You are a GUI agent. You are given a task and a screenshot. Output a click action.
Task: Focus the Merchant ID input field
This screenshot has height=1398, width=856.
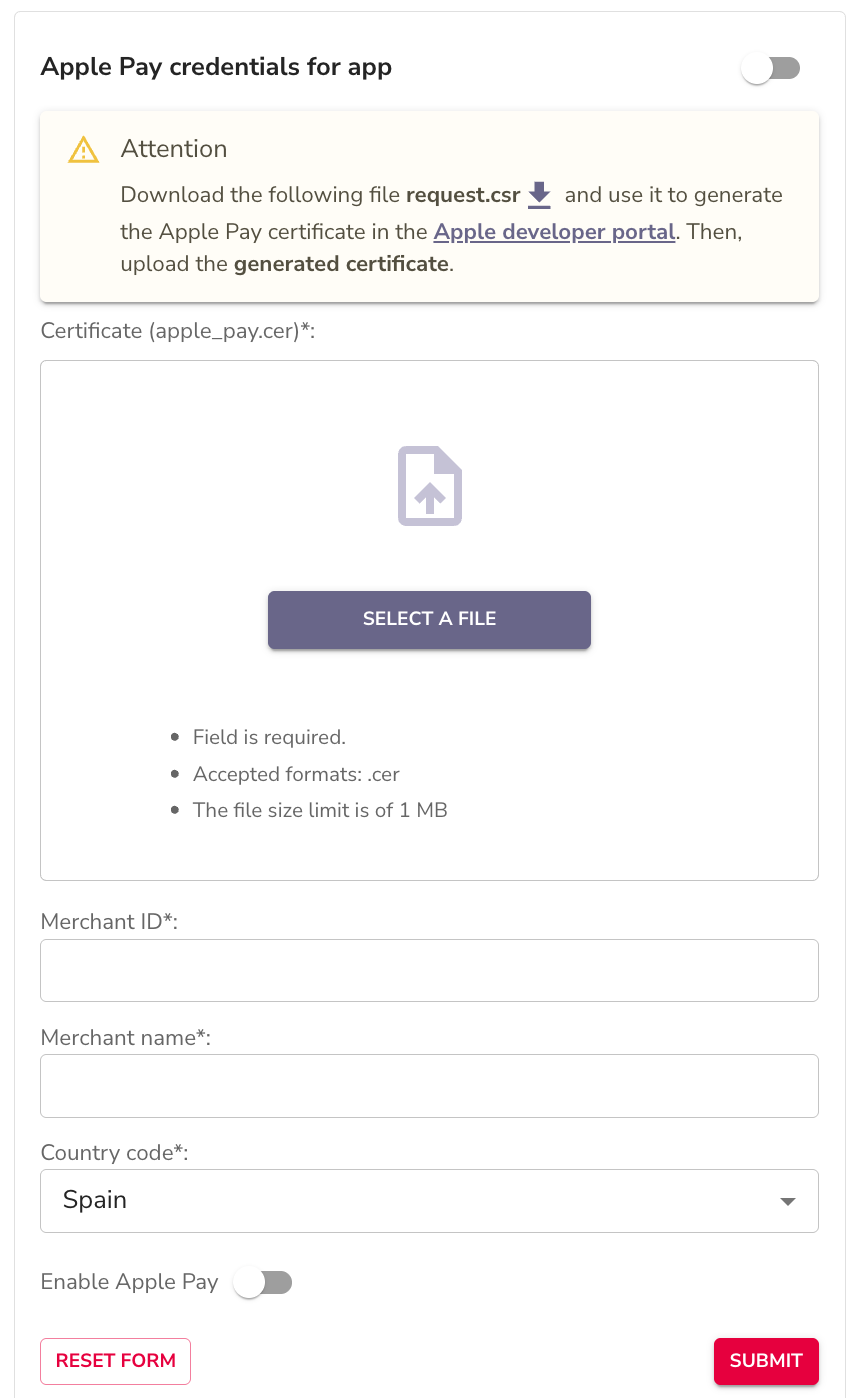pyautogui.click(x=429, y=970)
